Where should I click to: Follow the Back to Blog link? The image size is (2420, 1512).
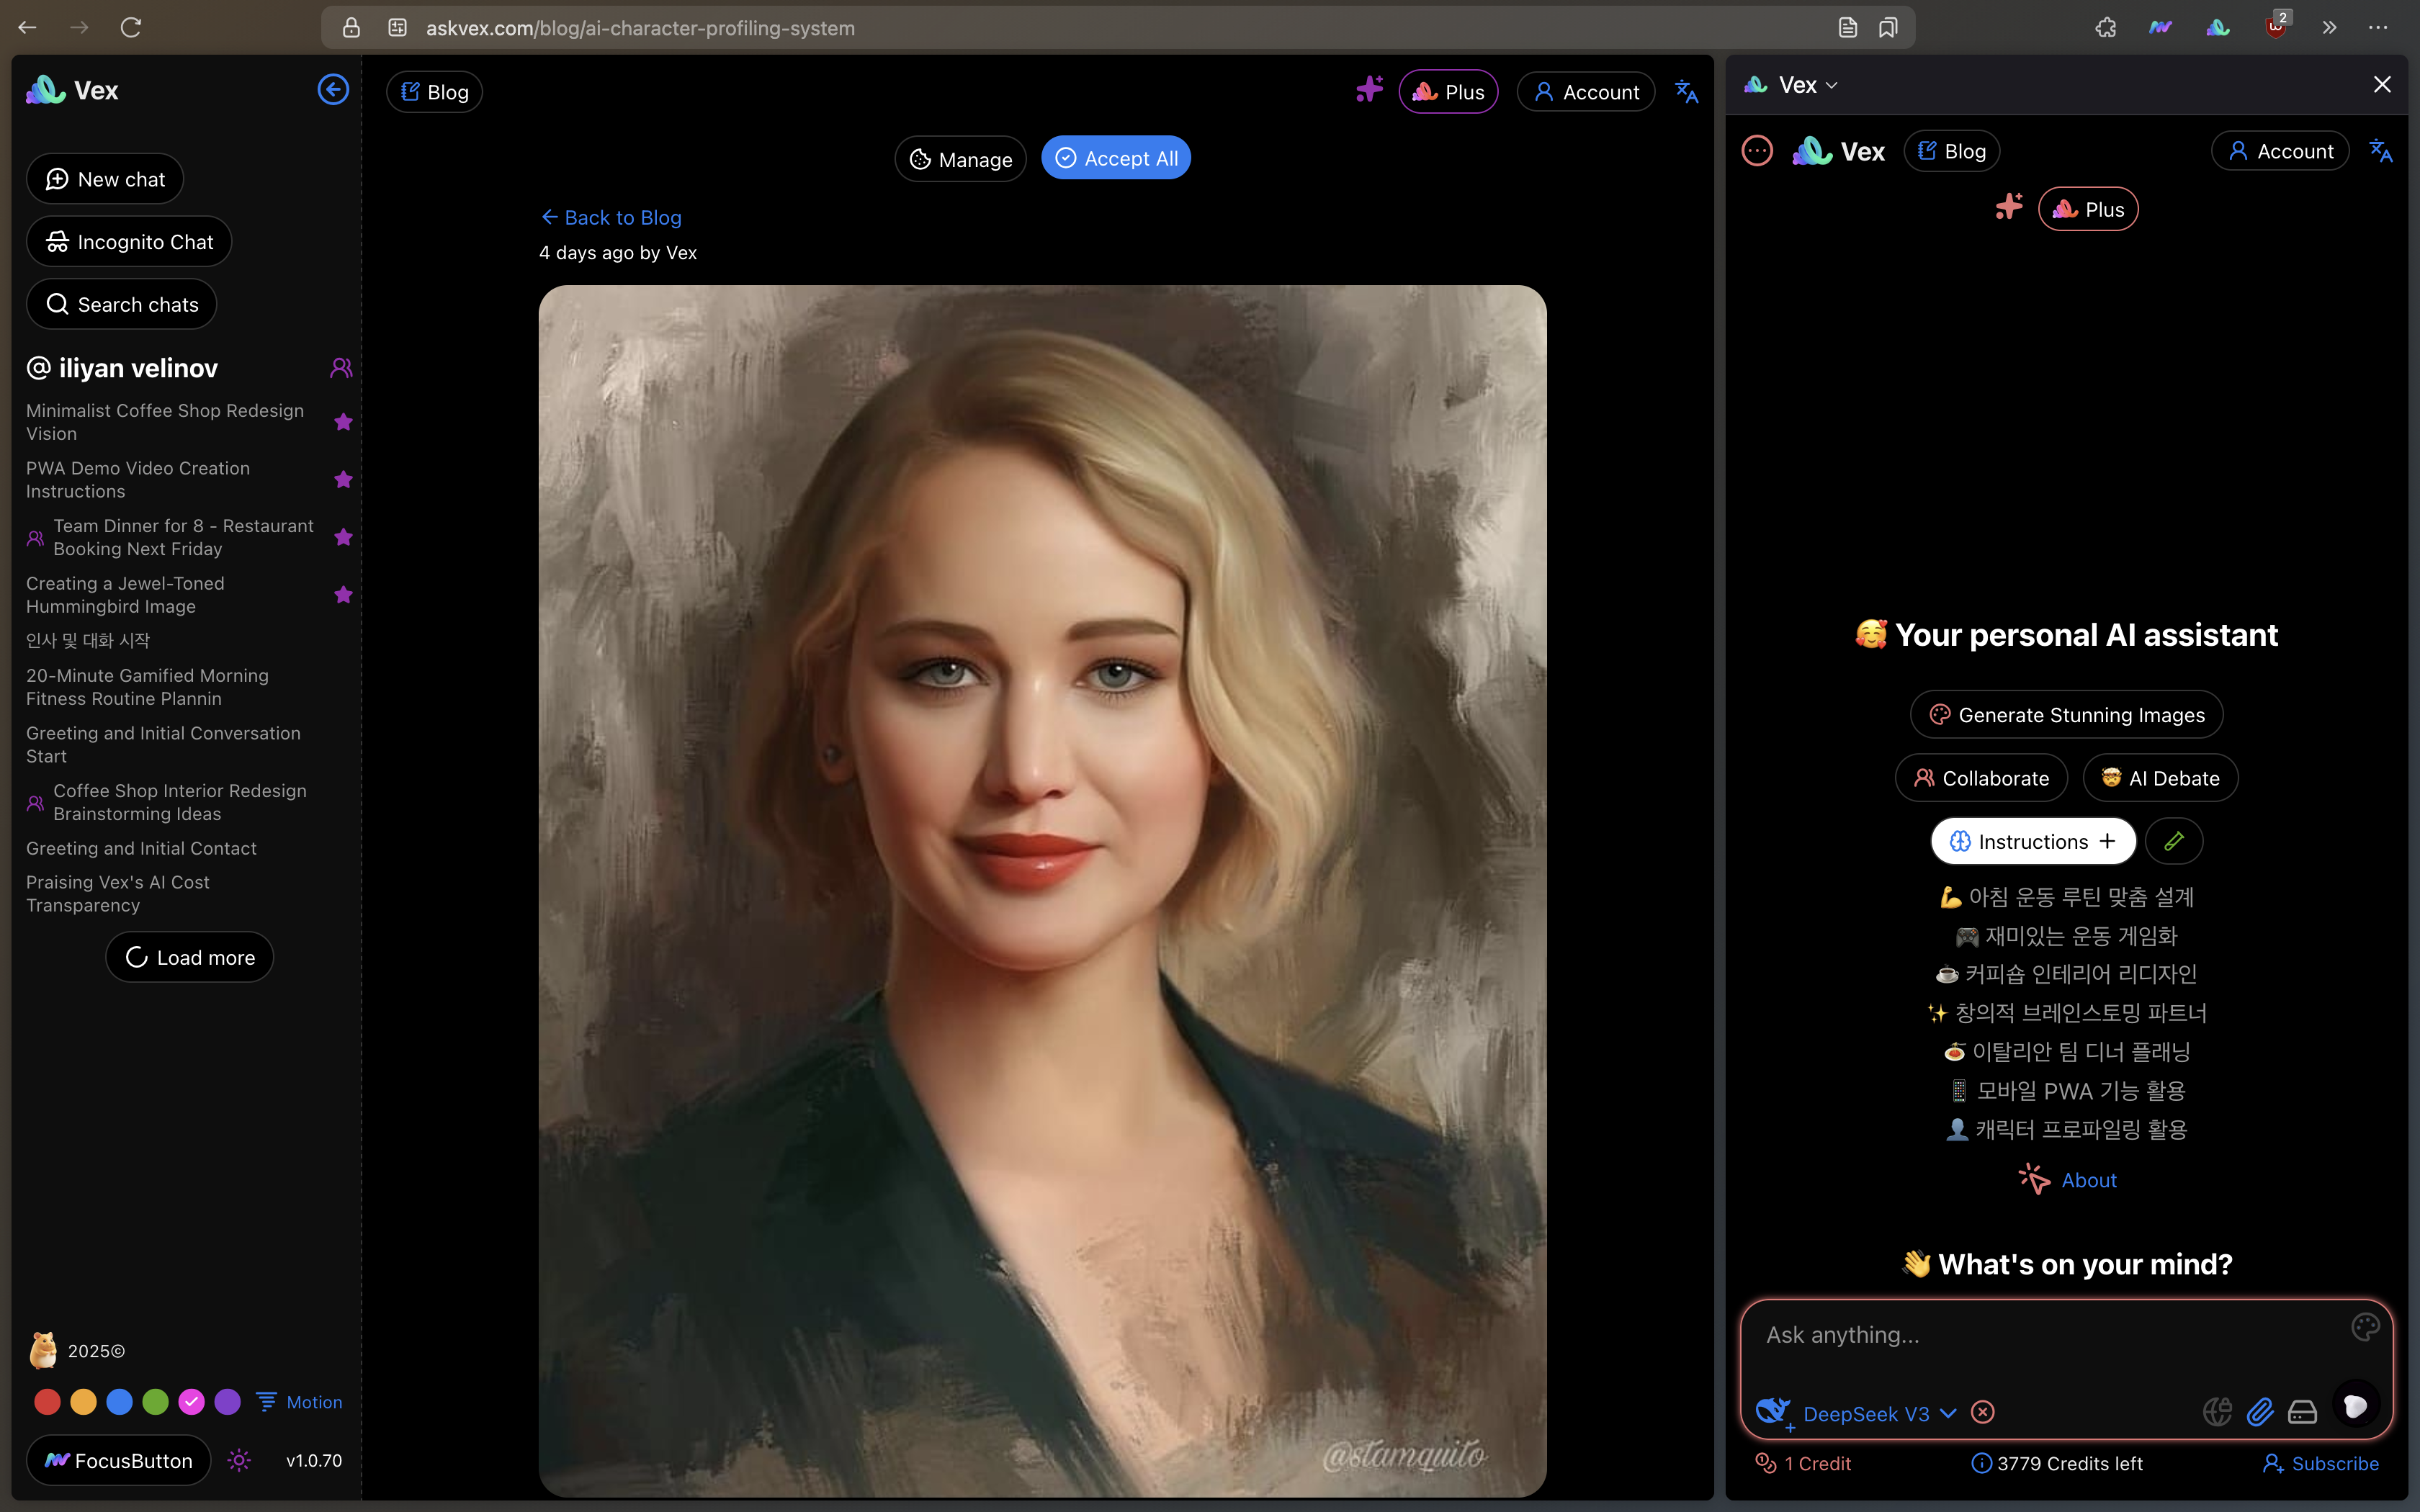point(611,217)
